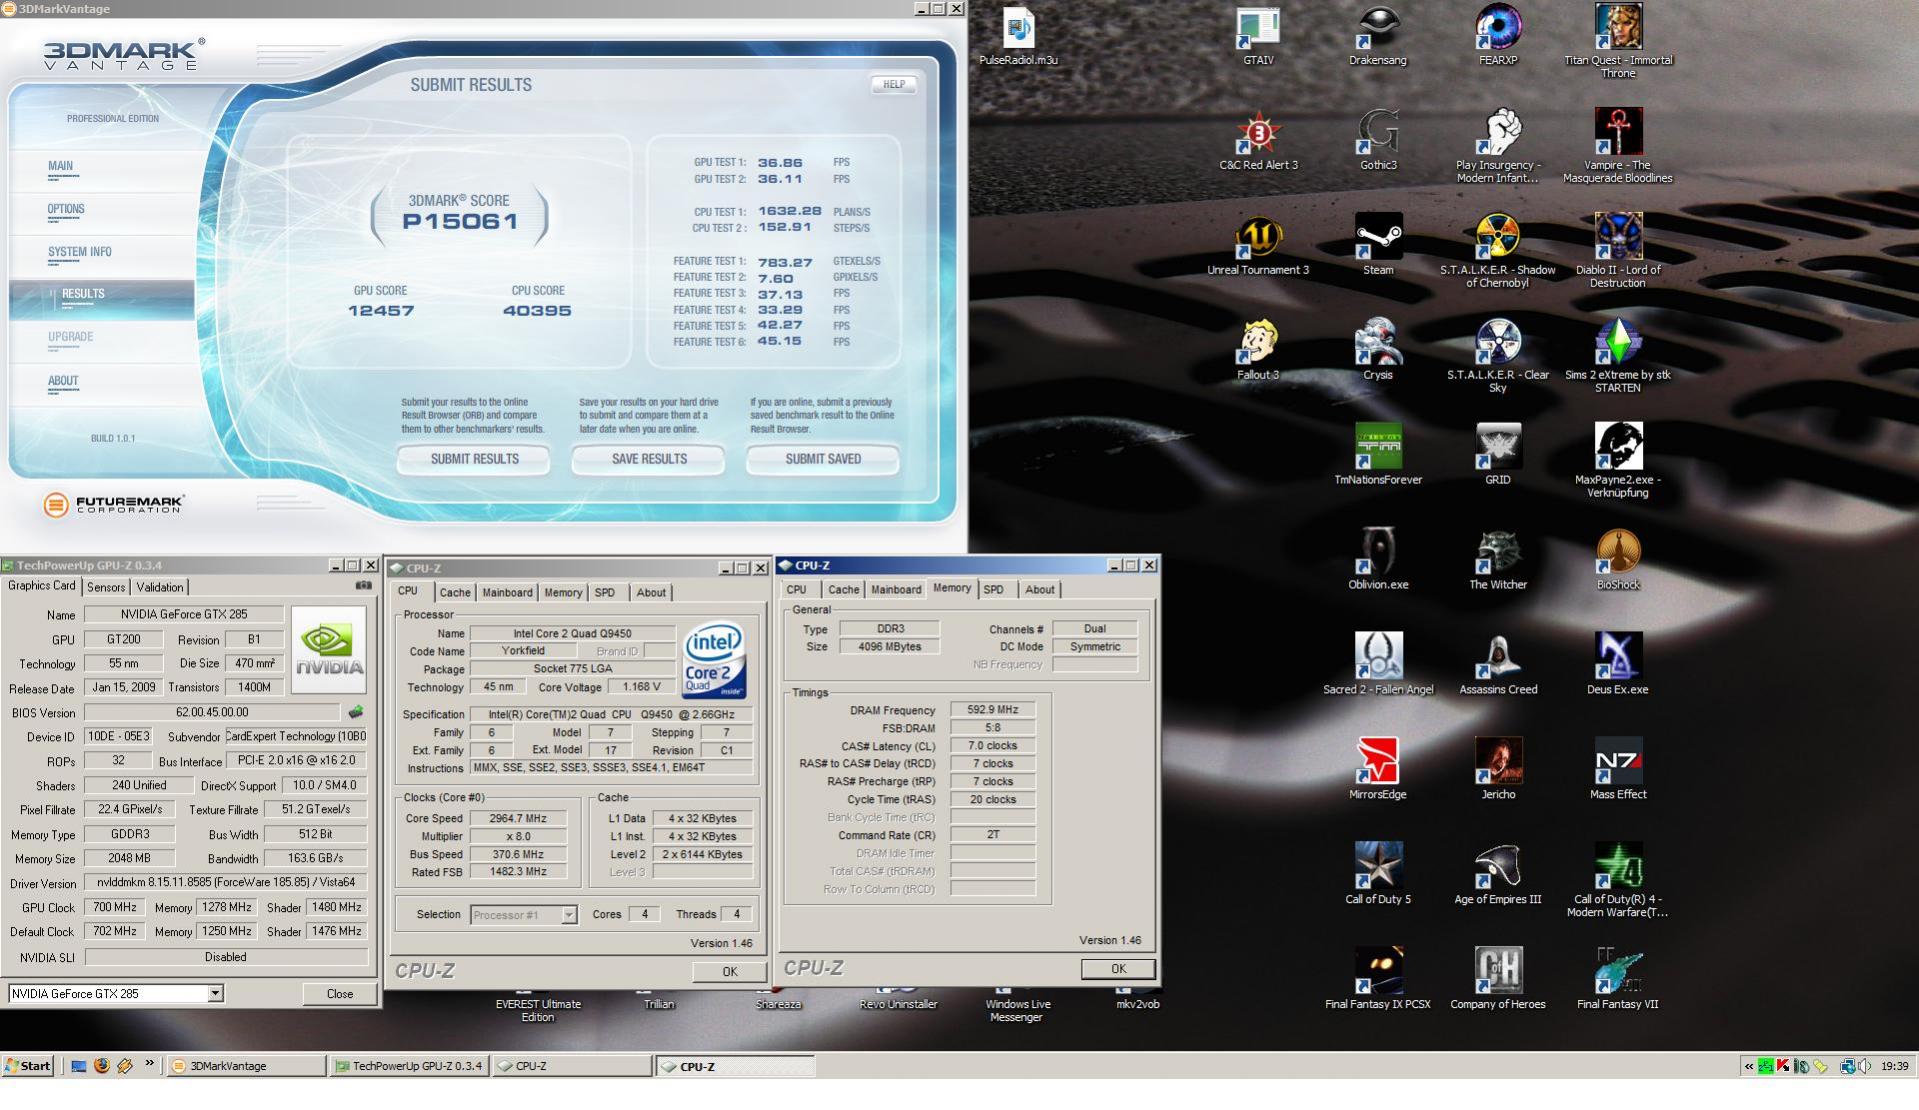1919x1110 pixels.
Task: Click the volume icon in system tray
Action: click(x=1865, y=1066)
